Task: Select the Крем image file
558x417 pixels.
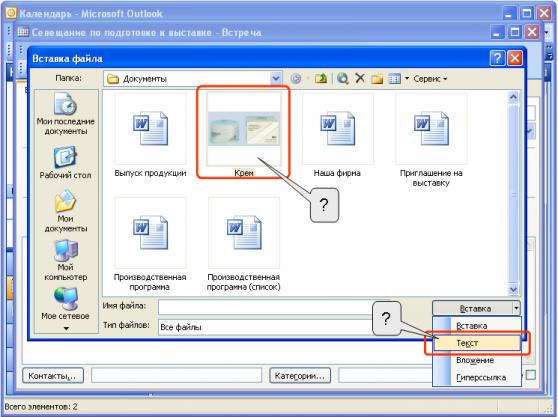Action: tap(244, 135)
